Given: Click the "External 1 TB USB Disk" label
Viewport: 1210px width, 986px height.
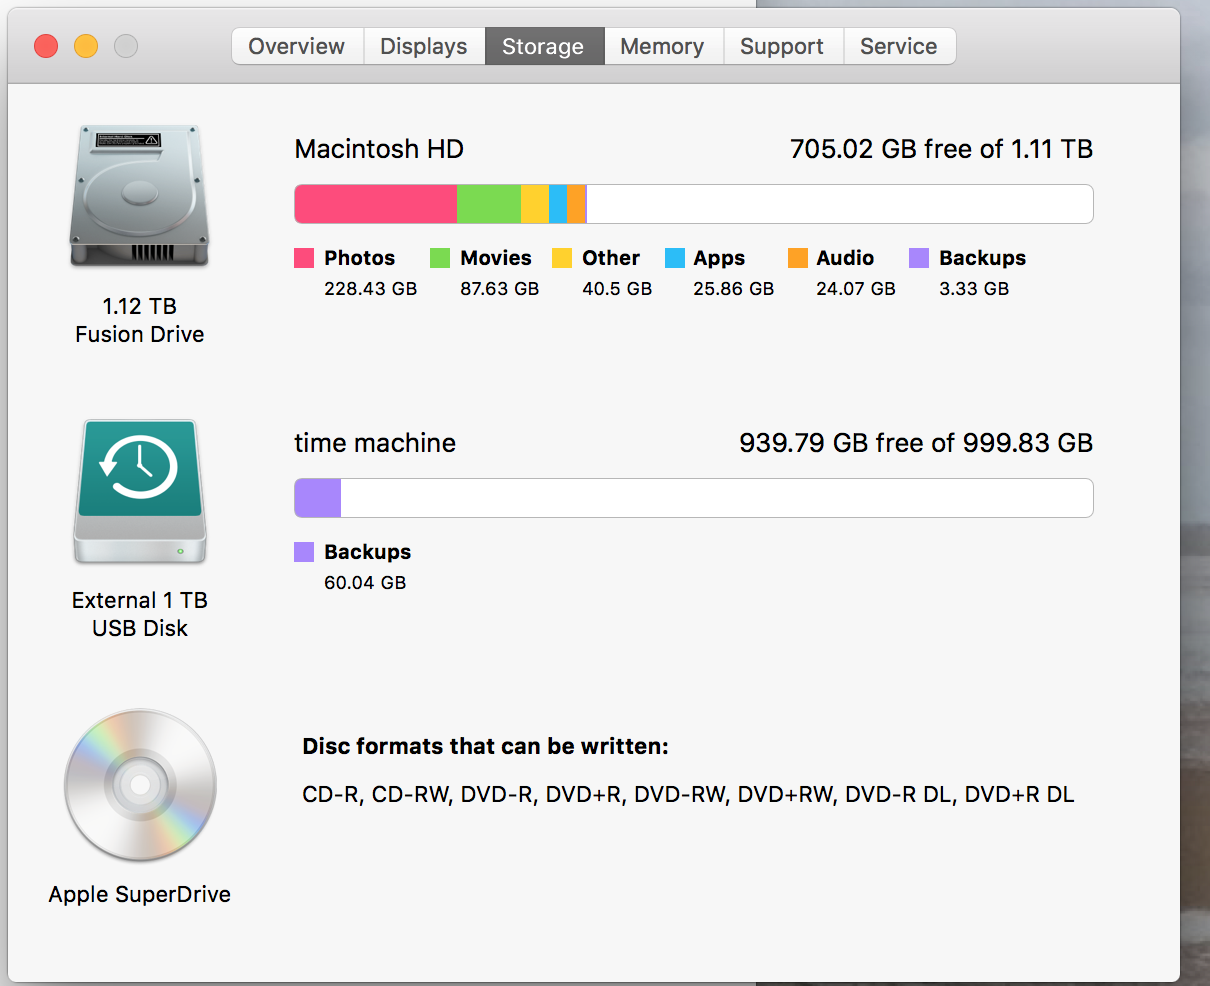Looking at the screenshot, I should tap(140, 614).
